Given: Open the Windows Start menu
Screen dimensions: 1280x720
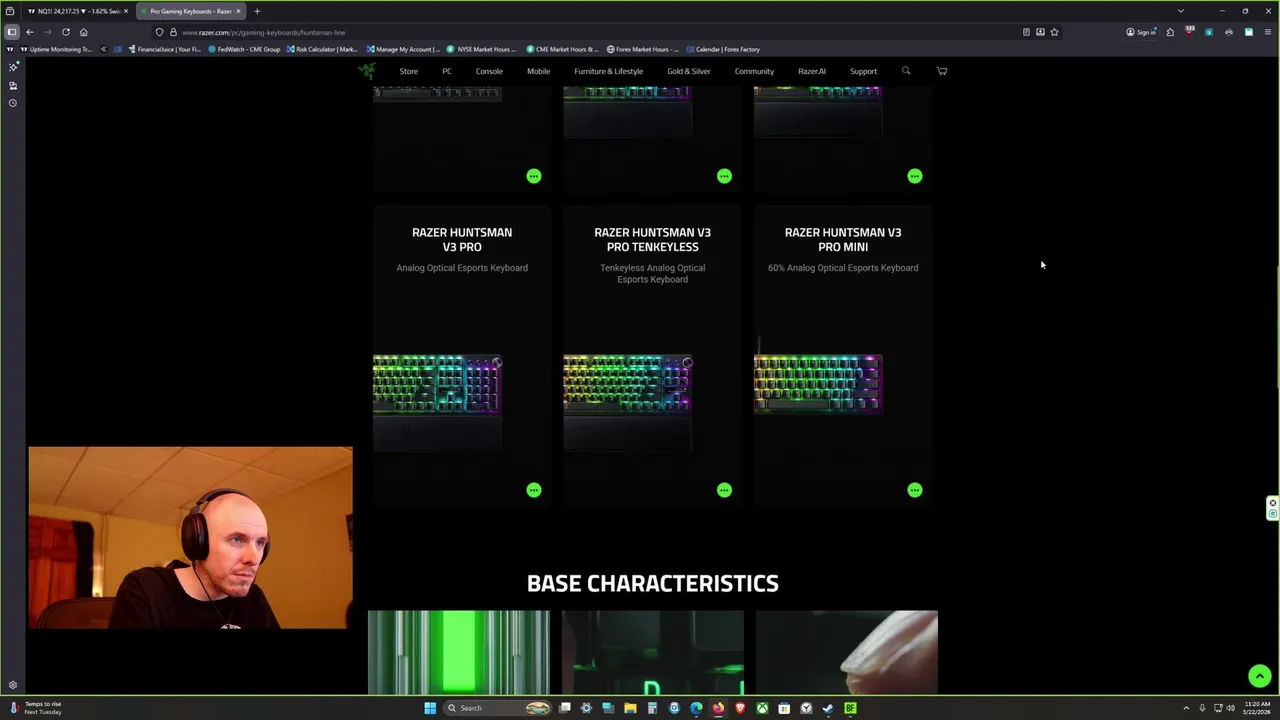Looking at the screenshot, I should (x=430, y=708).
